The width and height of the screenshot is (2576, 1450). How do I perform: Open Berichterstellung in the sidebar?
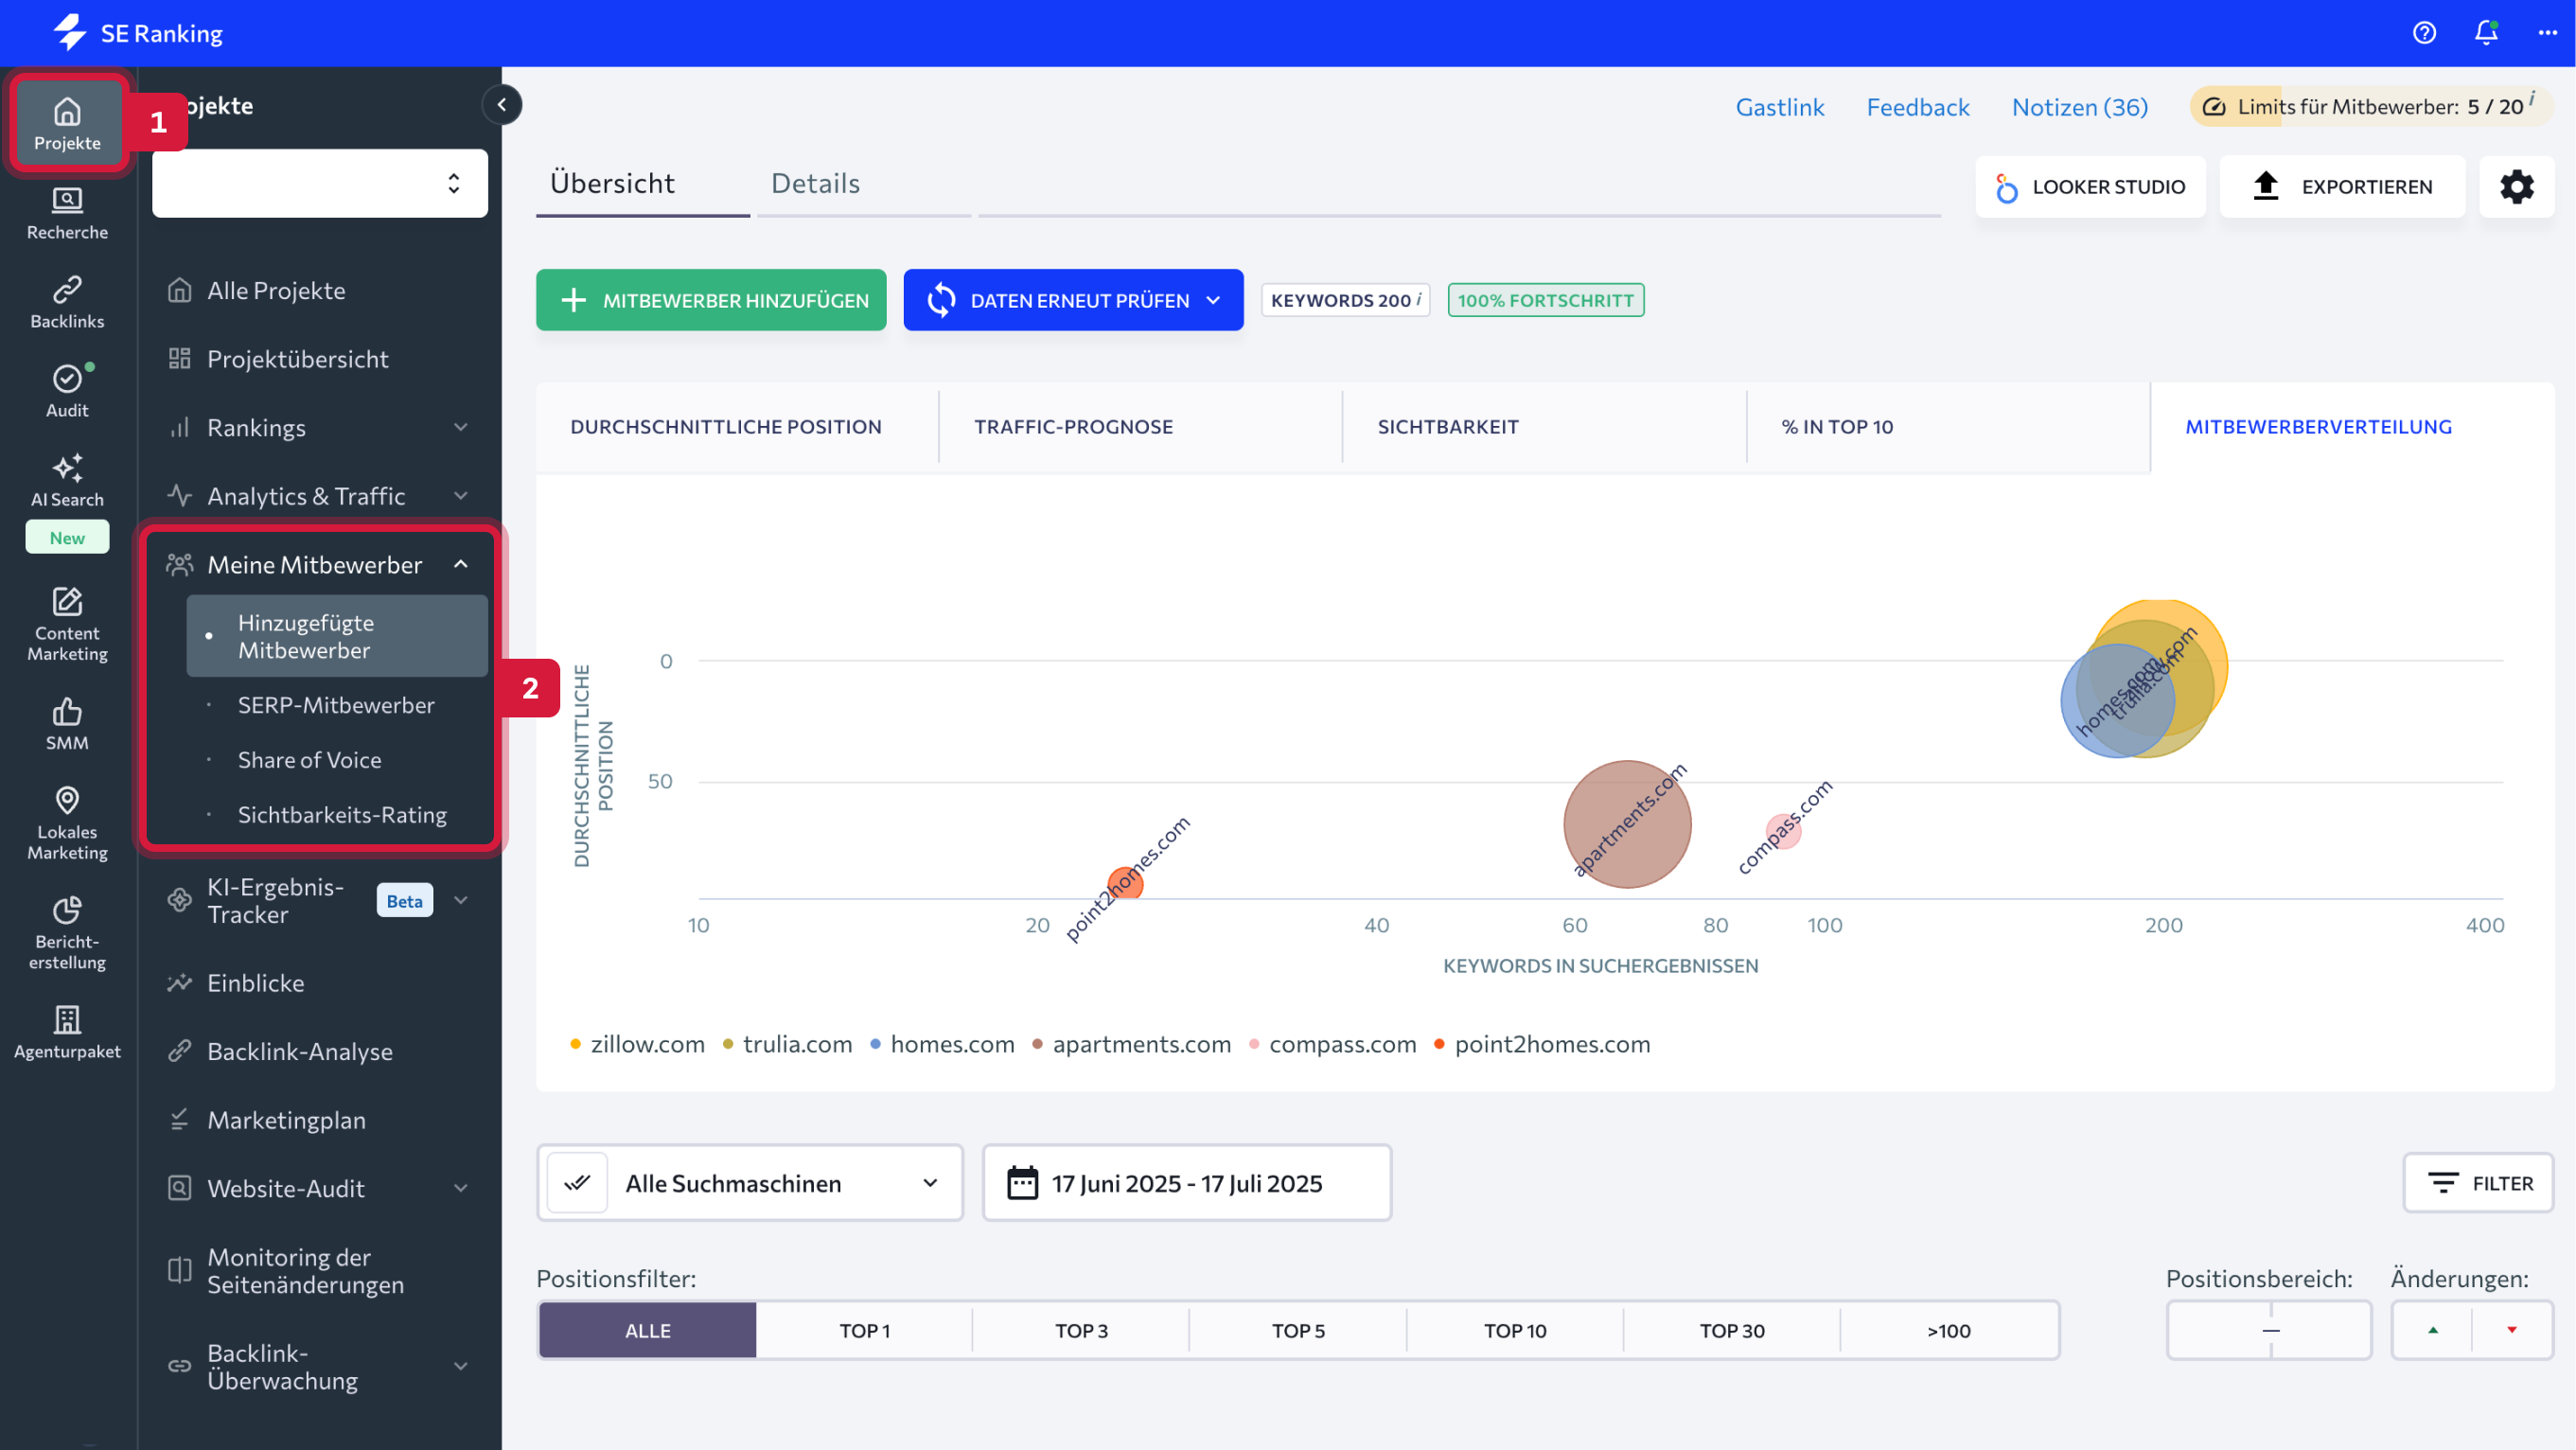(x=67, y=933)
